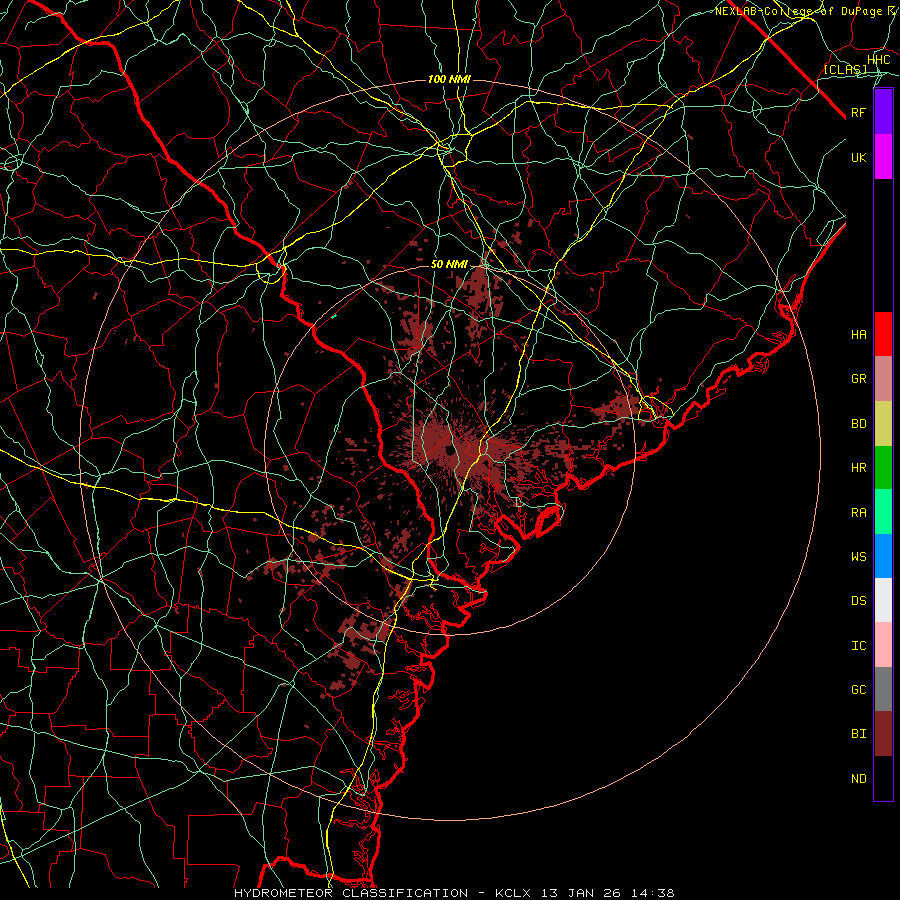Image resolution: width=900 pixels, height=900 pixels.
Task: Click the 14:38 time stamp
Action: coord(654,893)
